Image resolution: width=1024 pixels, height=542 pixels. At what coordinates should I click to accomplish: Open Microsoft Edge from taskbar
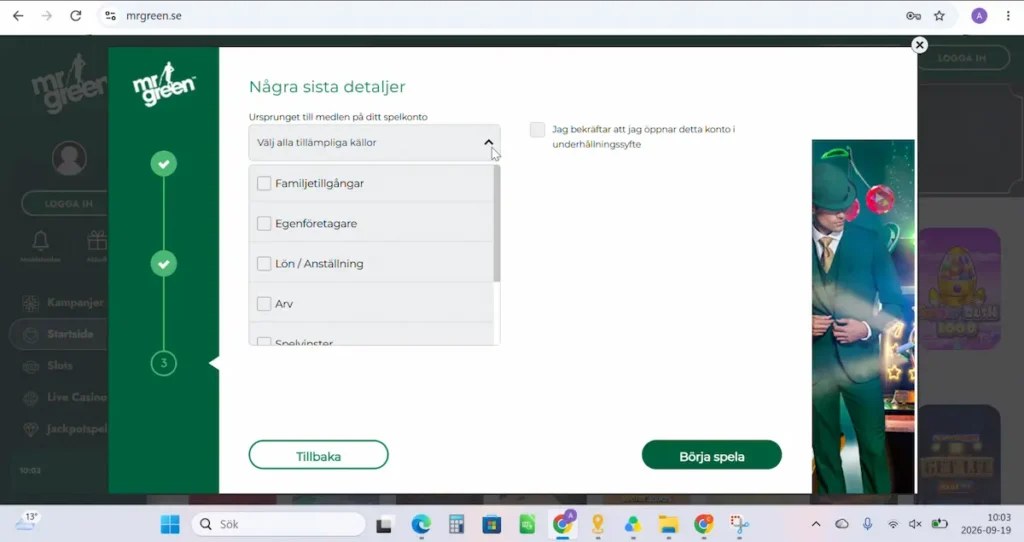pos(421,524)
